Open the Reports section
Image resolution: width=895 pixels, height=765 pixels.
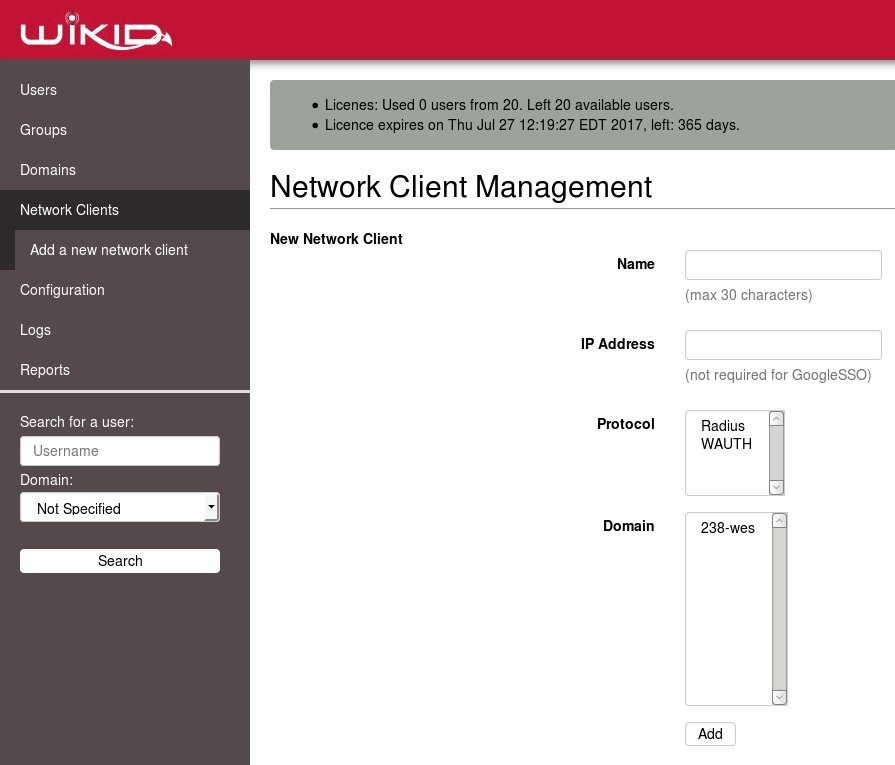pos(45,370)
